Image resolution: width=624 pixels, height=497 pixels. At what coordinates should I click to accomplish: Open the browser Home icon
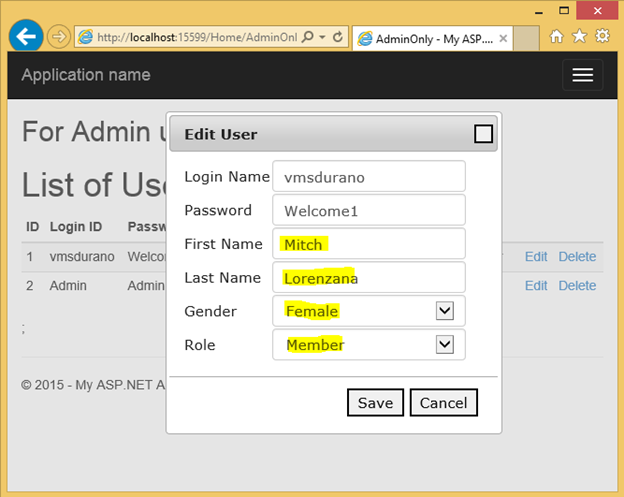pyautogui.click(x=557, y=37)
